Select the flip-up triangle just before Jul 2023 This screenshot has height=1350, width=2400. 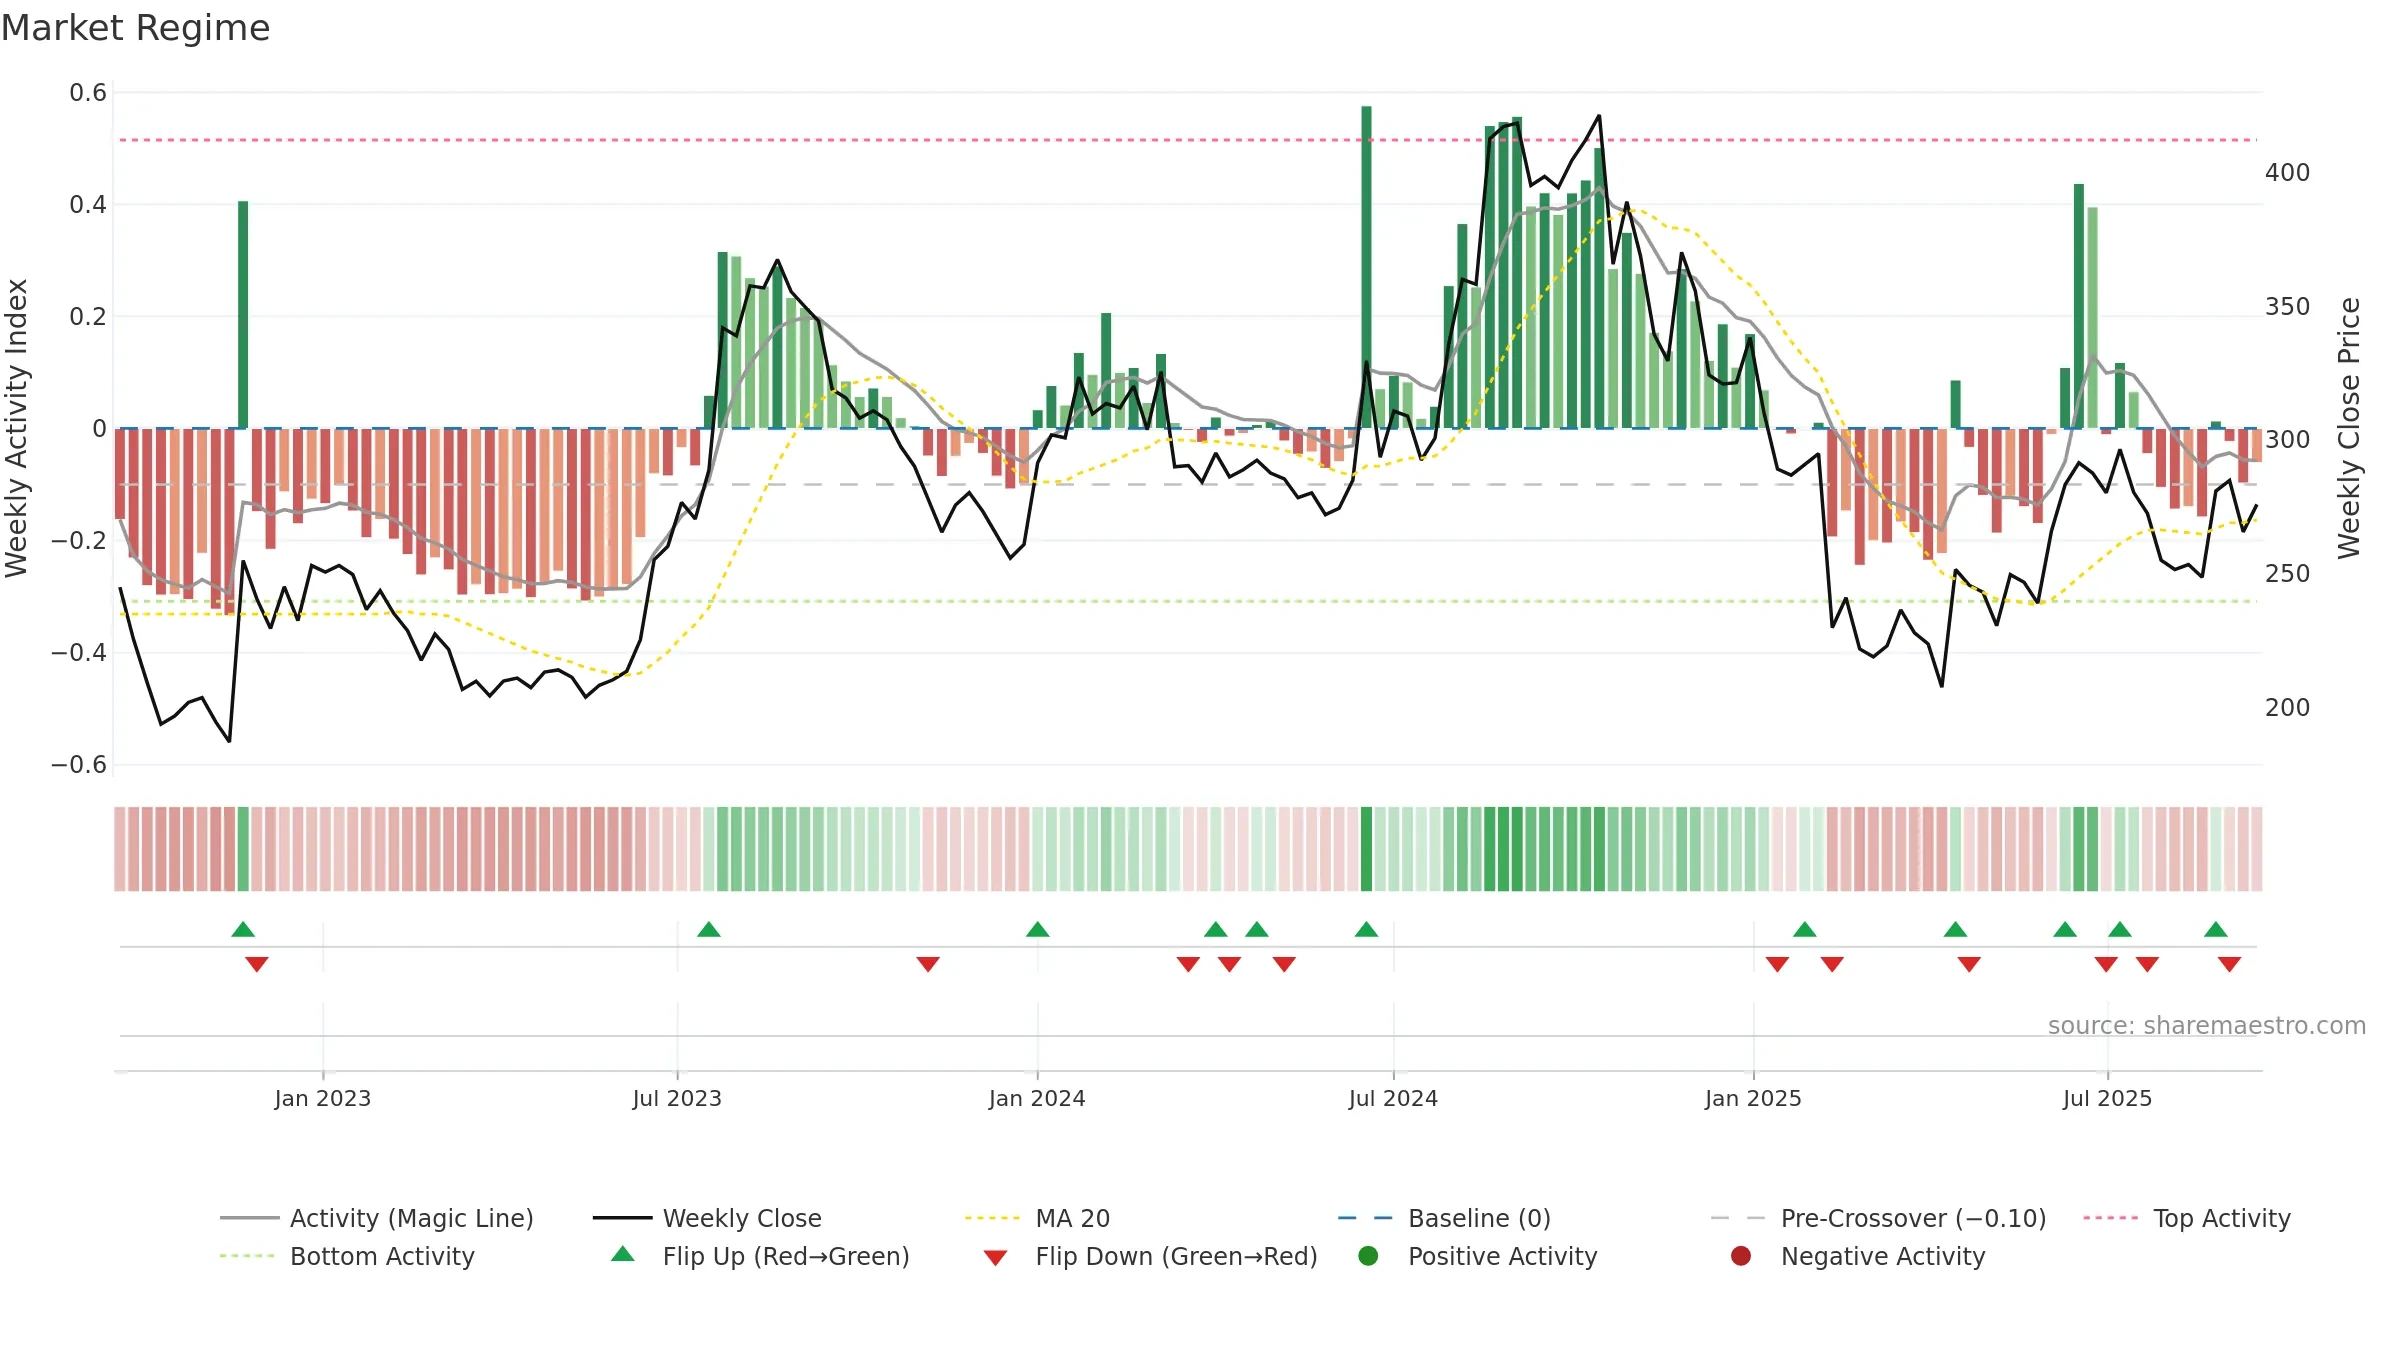(x=709, y=930)
